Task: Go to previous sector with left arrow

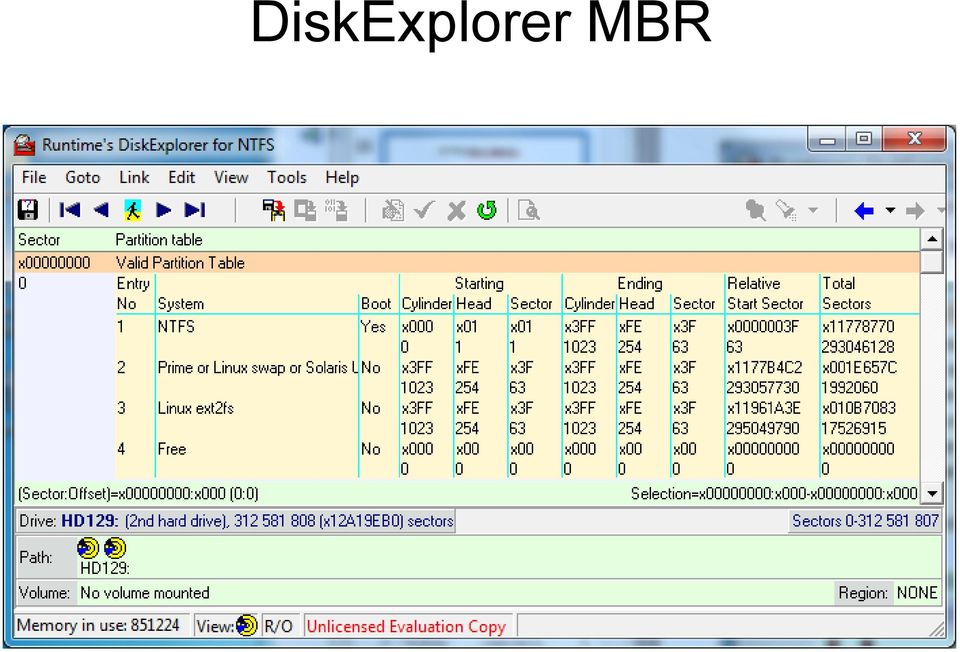Action: coord(102,210)
